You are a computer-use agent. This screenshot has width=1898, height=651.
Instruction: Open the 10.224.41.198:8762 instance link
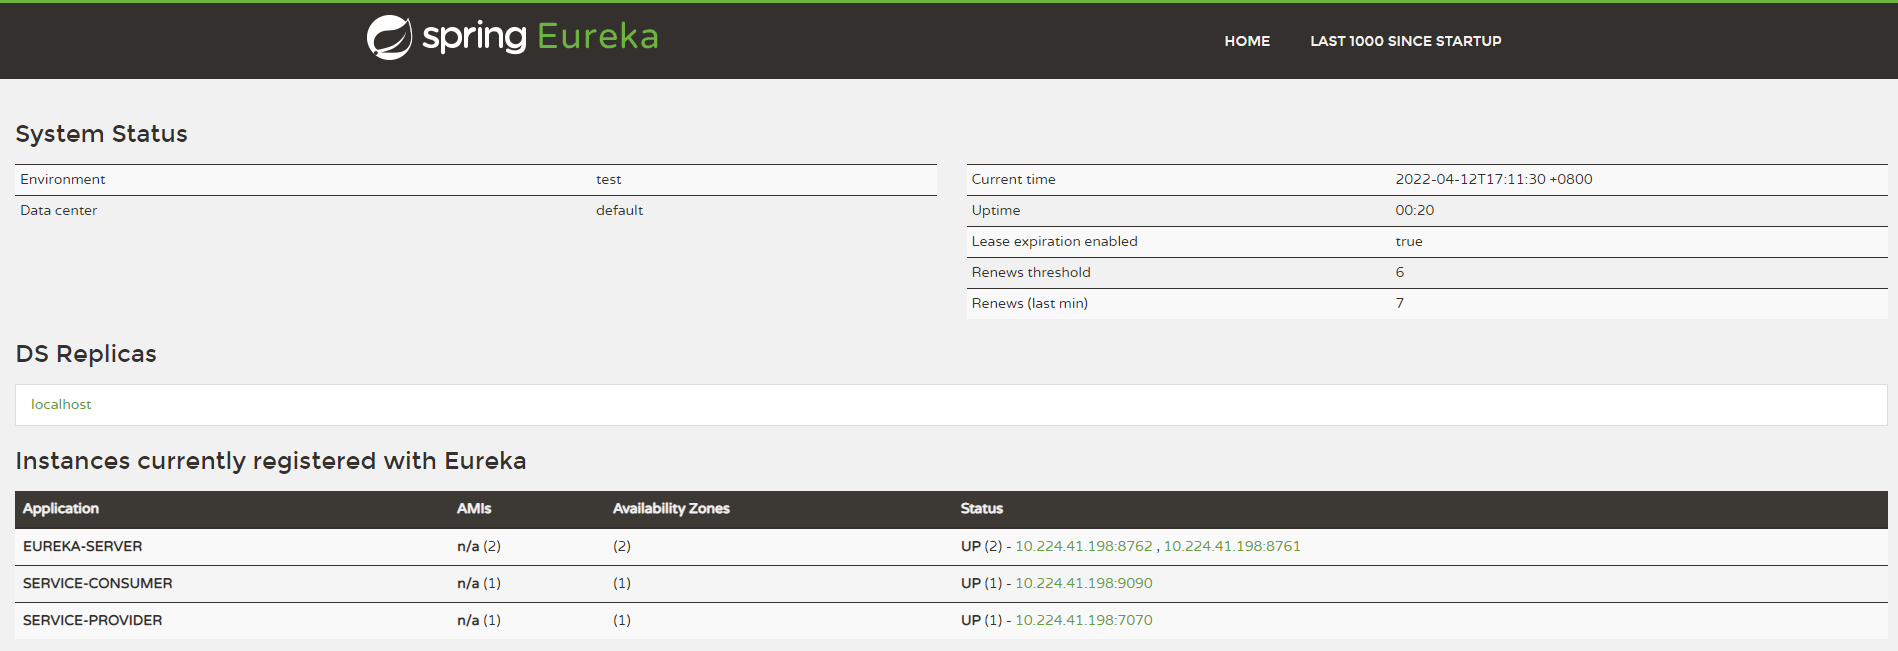pos(1084,546)
